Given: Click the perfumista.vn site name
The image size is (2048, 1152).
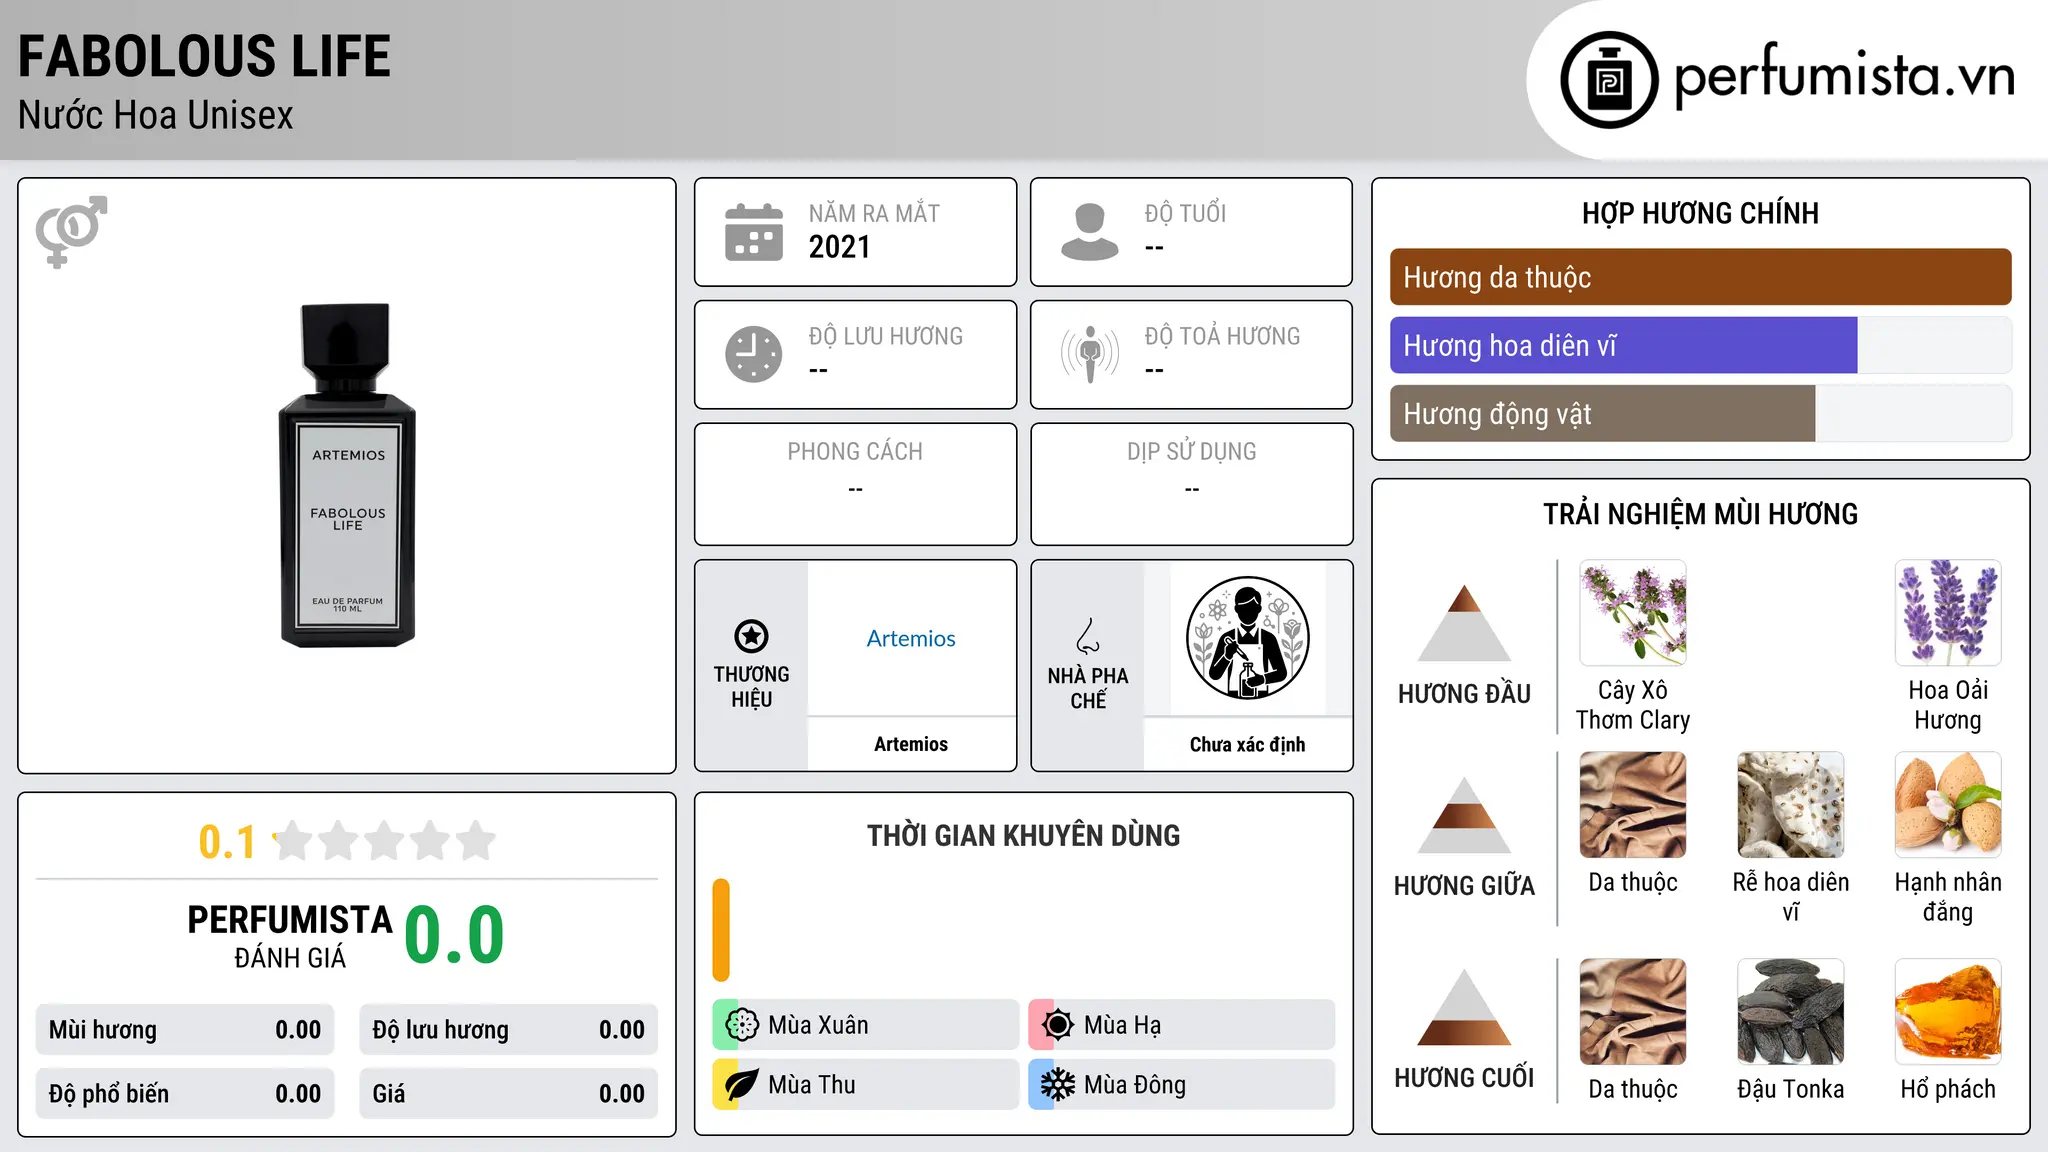Looking at the screenshot, I should [1844, 76].
